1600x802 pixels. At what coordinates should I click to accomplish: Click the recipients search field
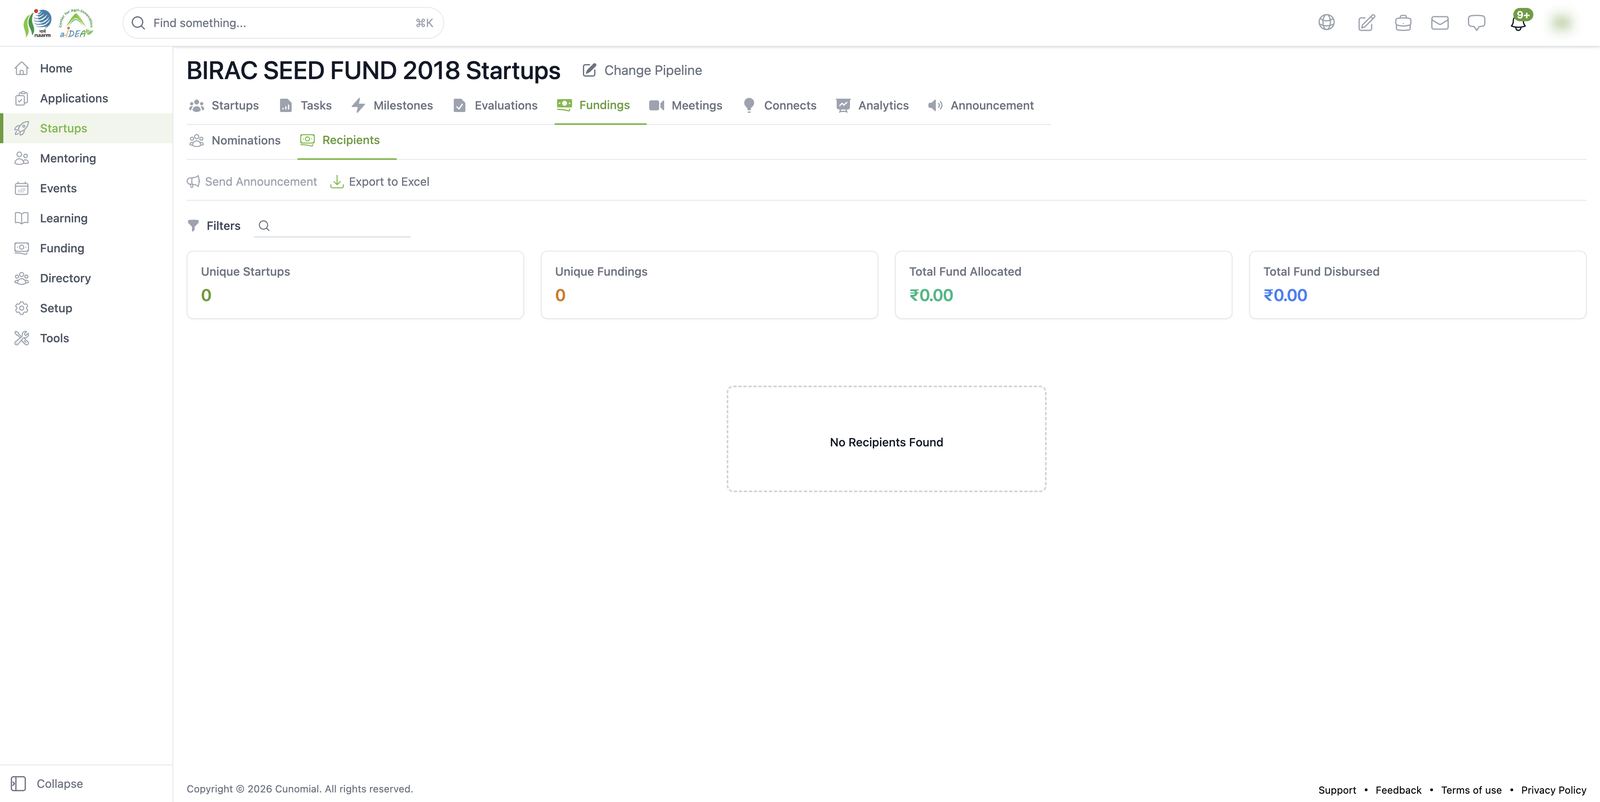[334, 226]
